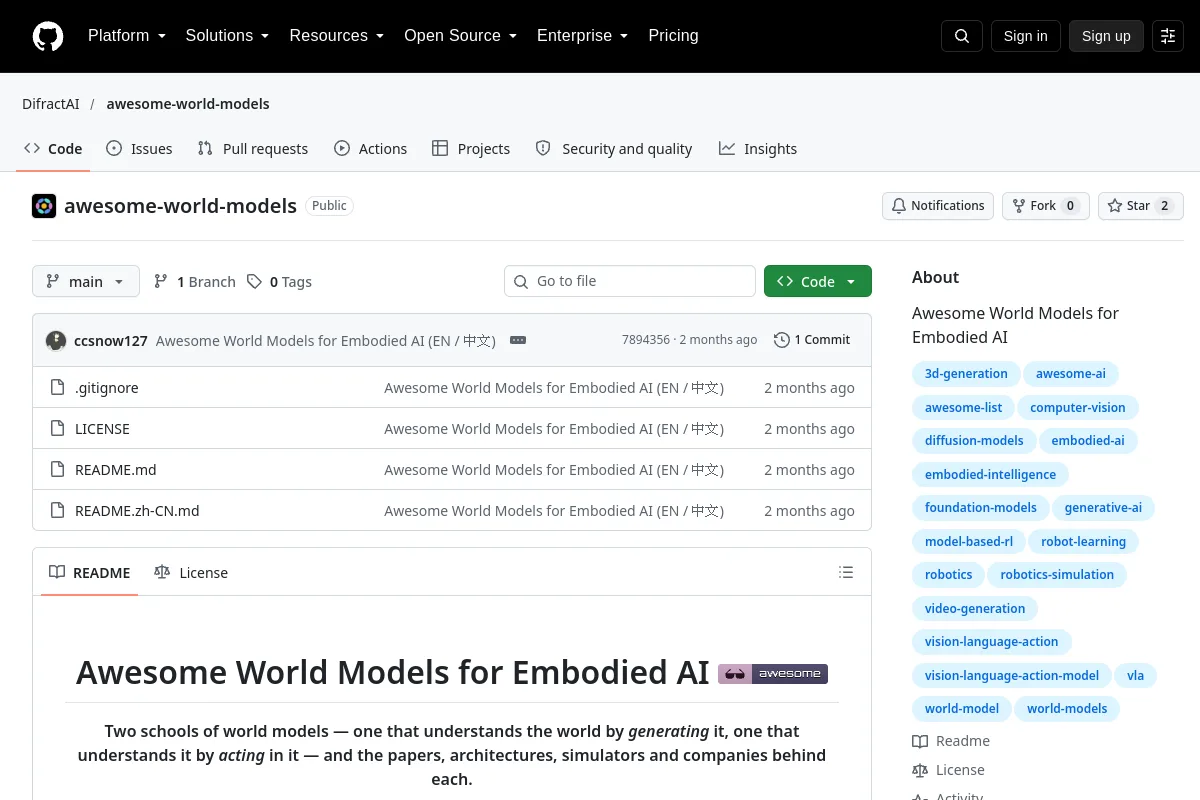Viewport: 1200px width, 800px height.
Task: Open the main branch selector
Action: point(86,282)
